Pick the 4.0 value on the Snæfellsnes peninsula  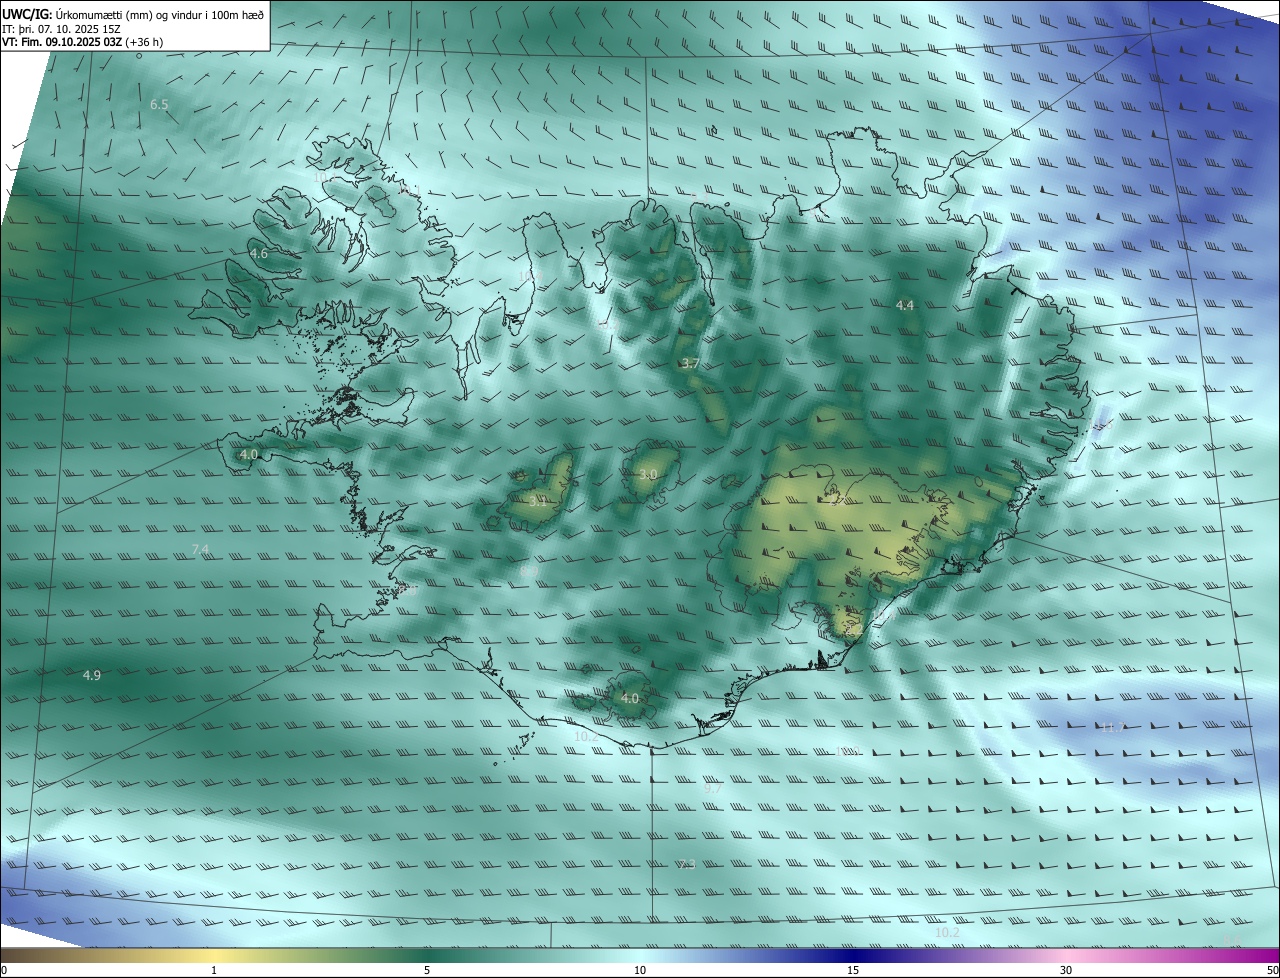(x=249, y=454)
